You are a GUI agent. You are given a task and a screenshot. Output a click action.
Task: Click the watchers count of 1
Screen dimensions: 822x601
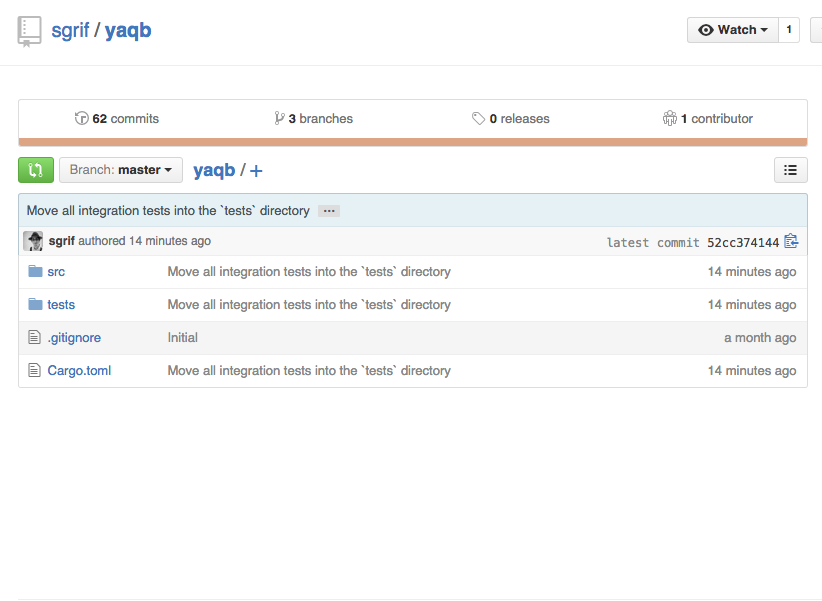tap(789, 30)
